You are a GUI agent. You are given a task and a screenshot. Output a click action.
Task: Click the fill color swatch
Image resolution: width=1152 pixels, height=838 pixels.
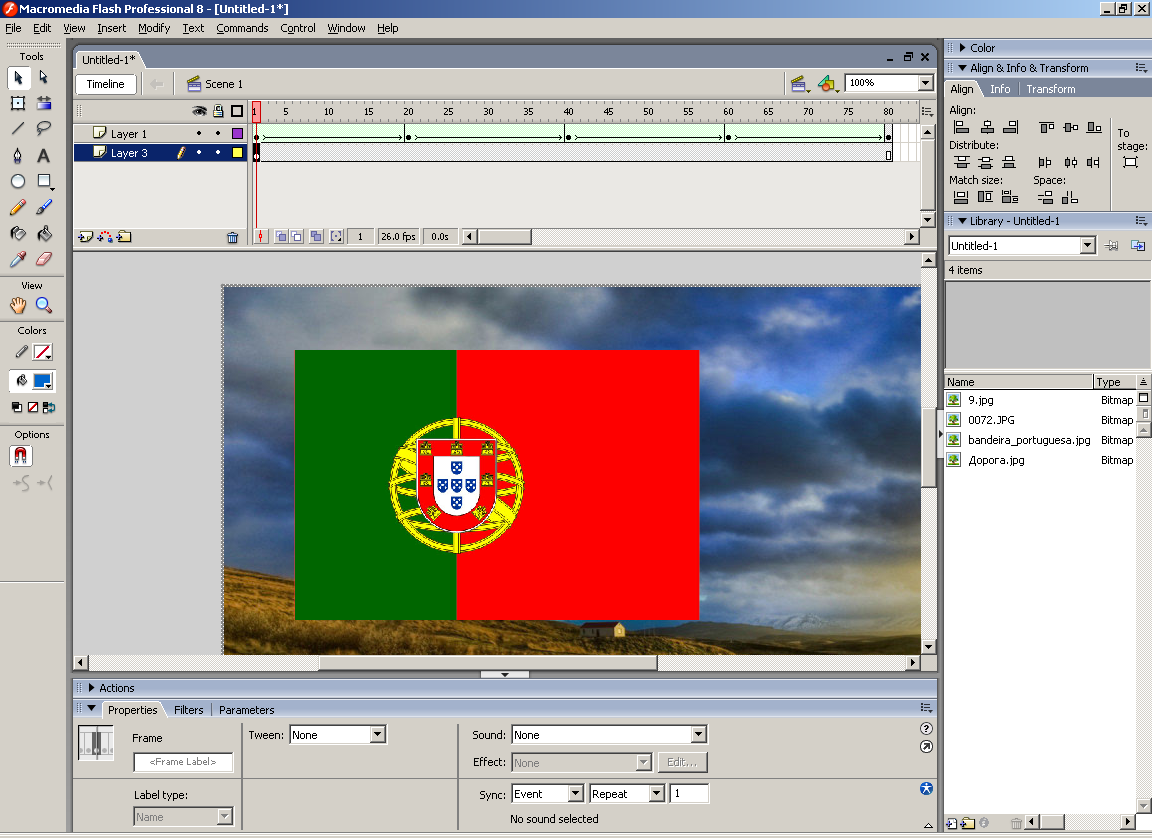pos(43,381)
